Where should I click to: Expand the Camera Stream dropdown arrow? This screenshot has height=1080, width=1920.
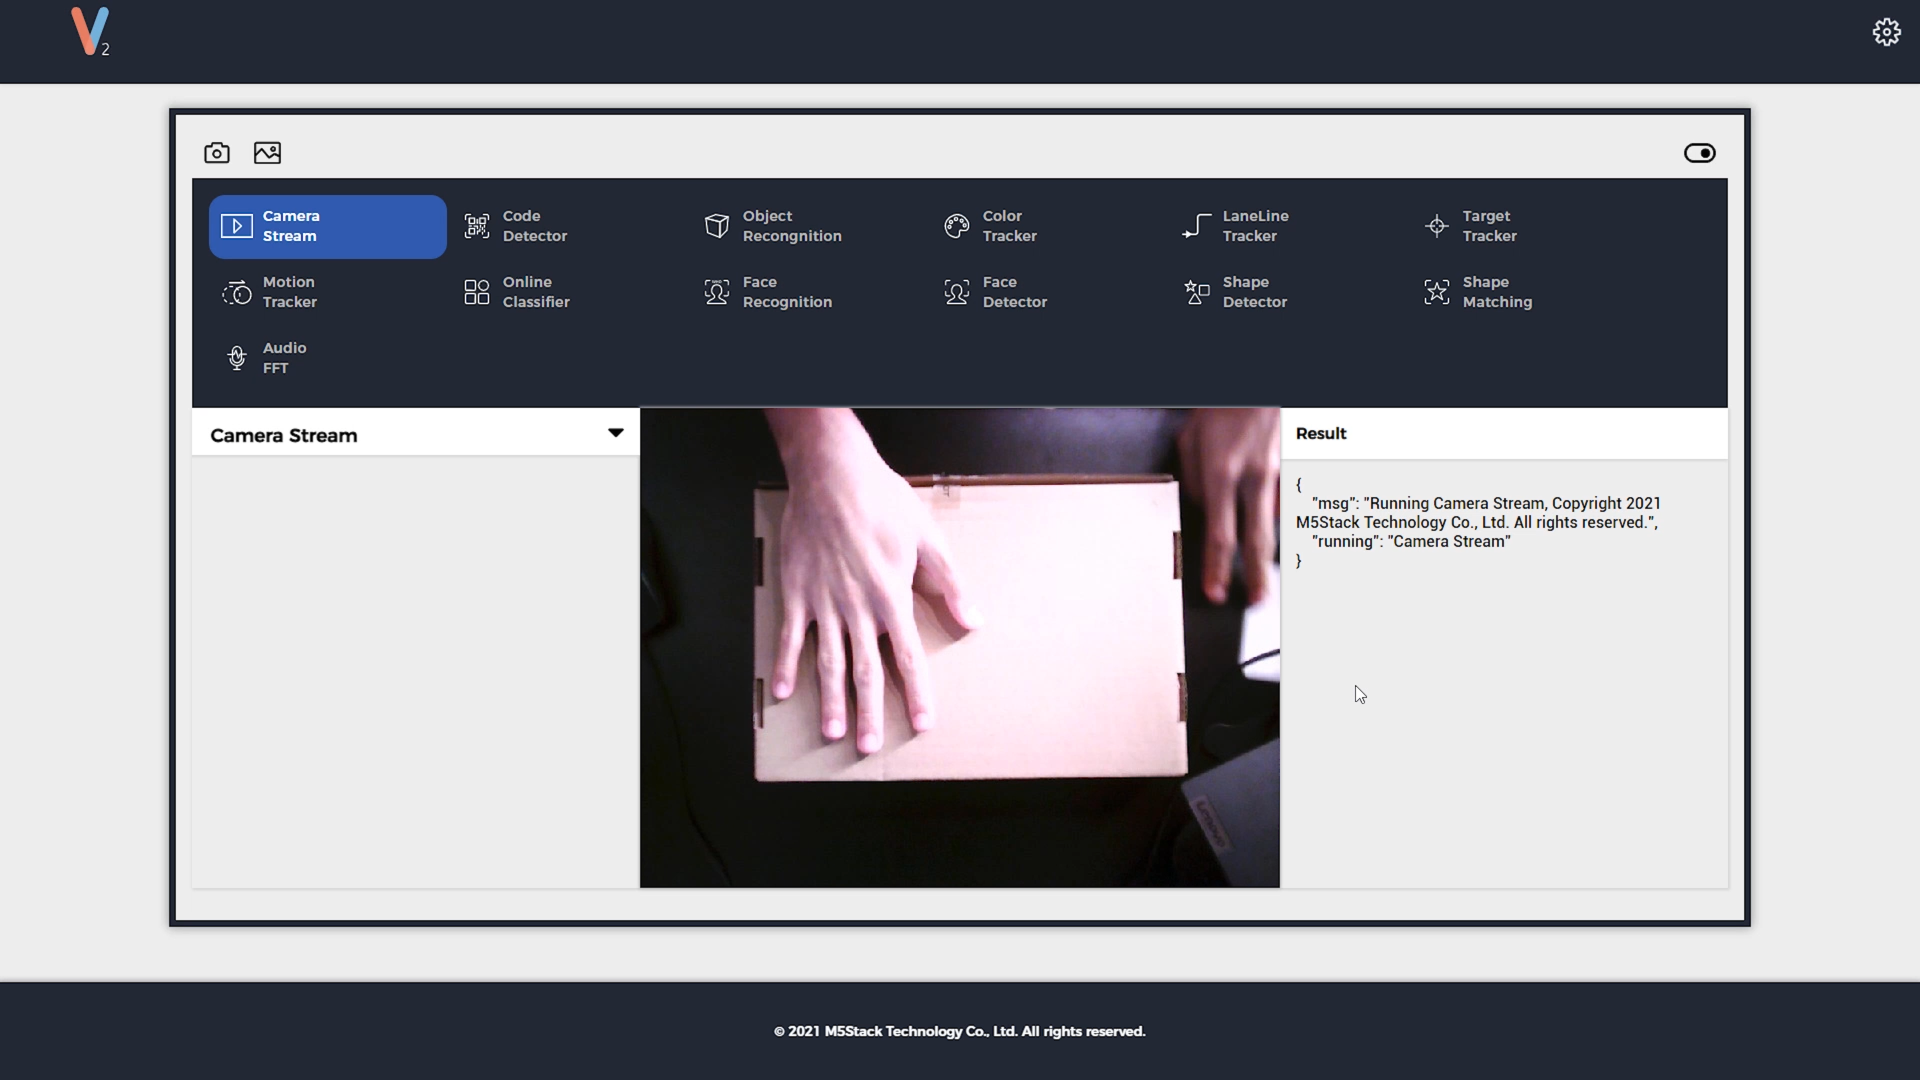coord(616,433)
